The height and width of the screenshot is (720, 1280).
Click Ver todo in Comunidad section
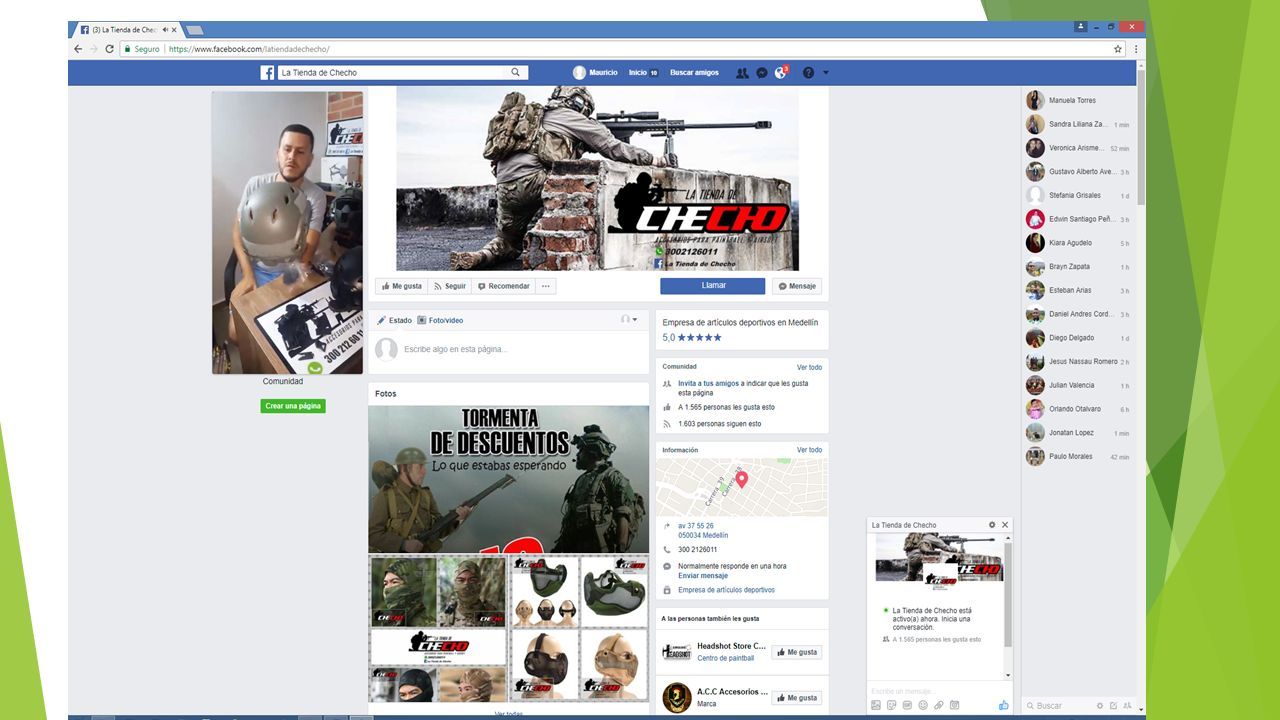809,367
